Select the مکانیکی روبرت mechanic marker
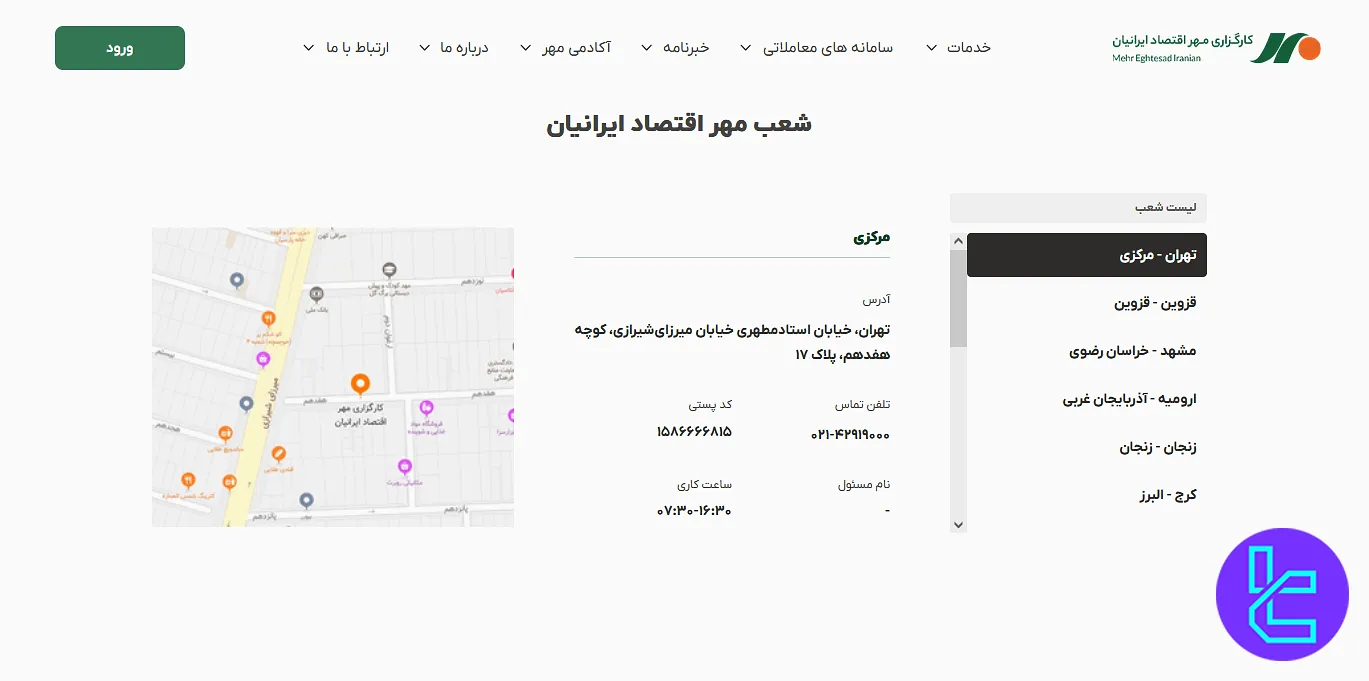1369x681 pixels. pyautogui.click(x=404, y=465)
